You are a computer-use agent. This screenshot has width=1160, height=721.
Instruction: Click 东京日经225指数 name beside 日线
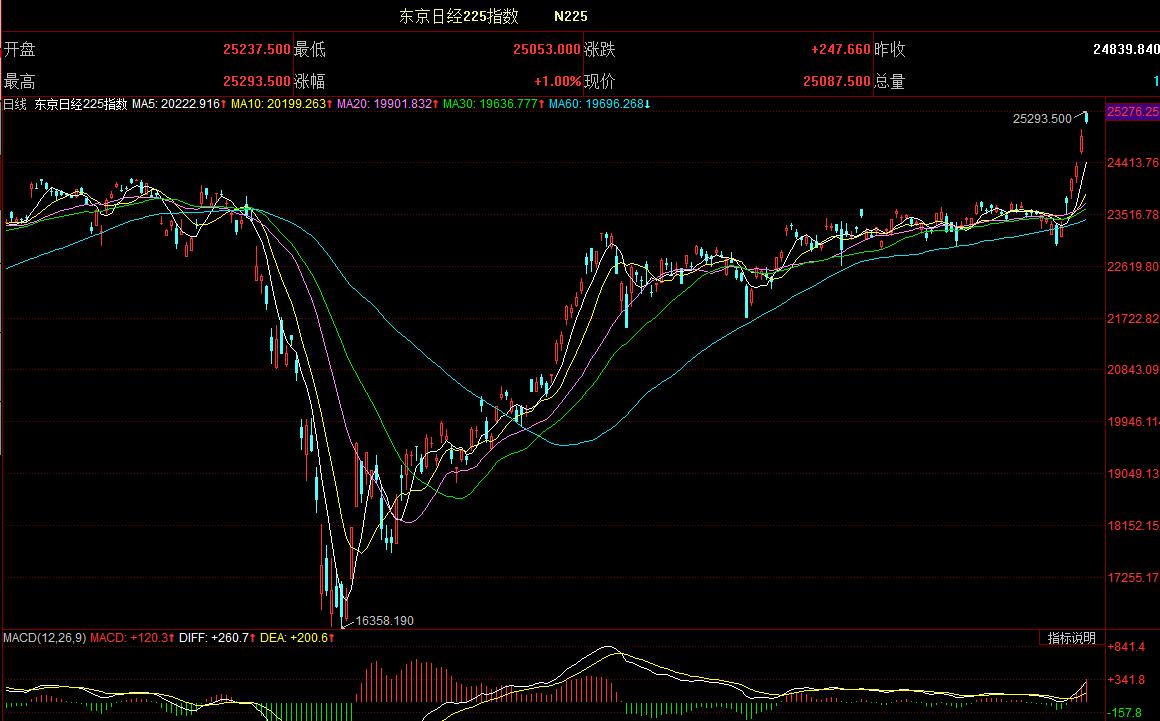click(x=81, y=104)
